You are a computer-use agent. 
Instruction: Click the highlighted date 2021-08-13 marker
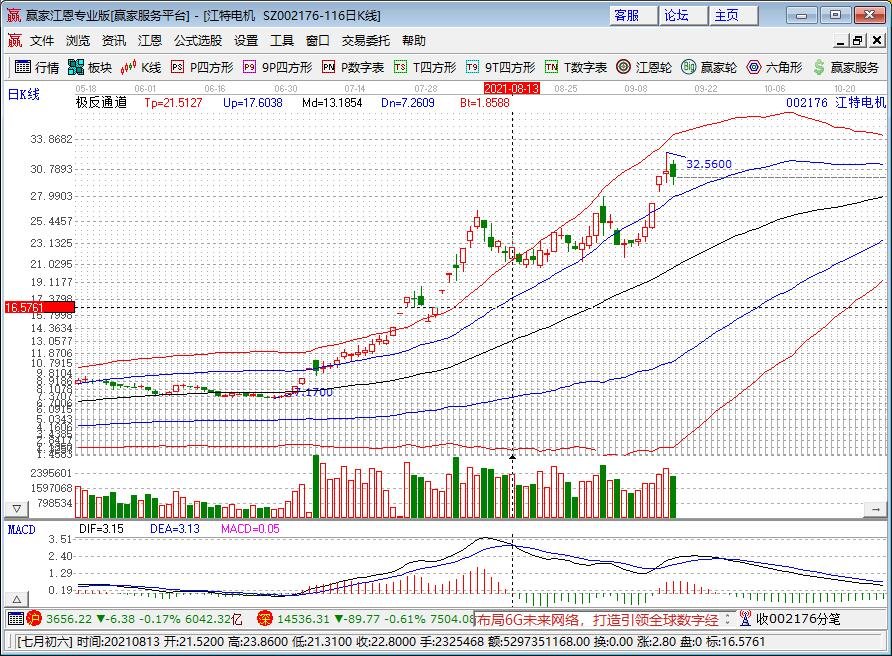click(511, 88)
